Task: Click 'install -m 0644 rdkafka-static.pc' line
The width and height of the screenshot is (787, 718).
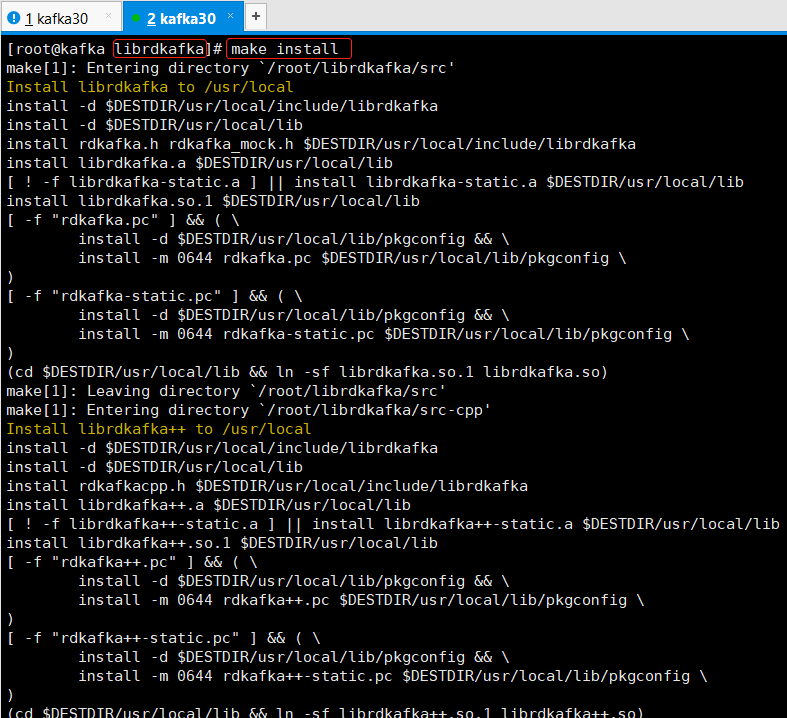Action: coord(384,334)
